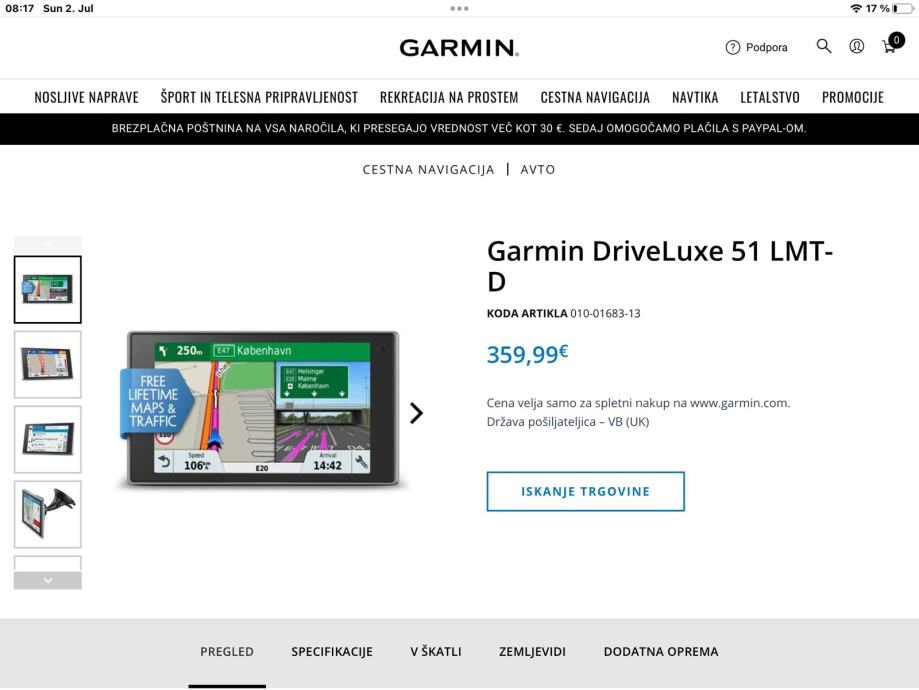The width and height of the screenshot is (919, 690).
Task: Click the main DriveLuxe product image
Action: [x=262, y=410]
